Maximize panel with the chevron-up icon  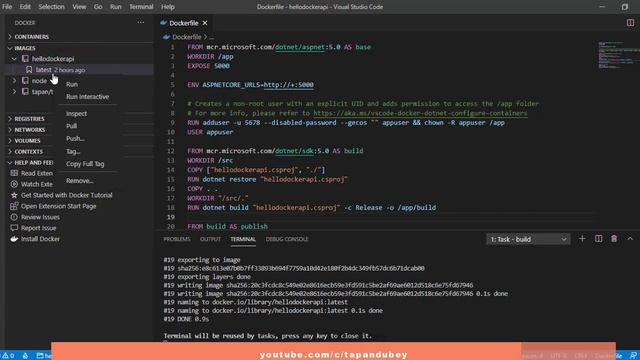click(x=630, y=239)
